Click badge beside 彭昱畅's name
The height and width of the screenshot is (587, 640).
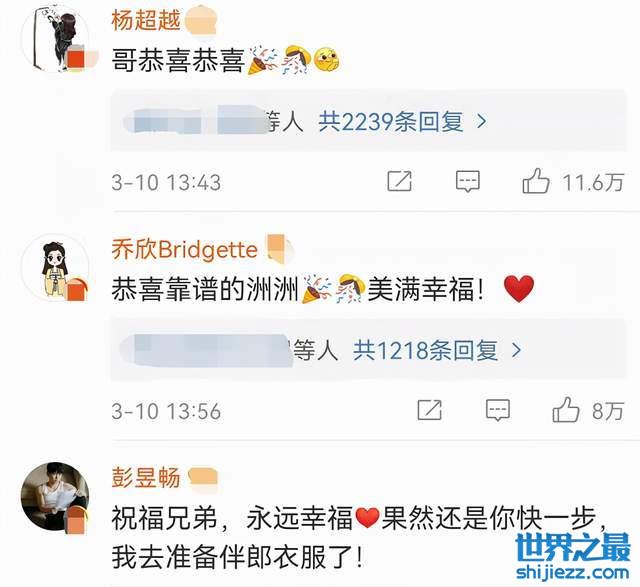click(202, 478)
